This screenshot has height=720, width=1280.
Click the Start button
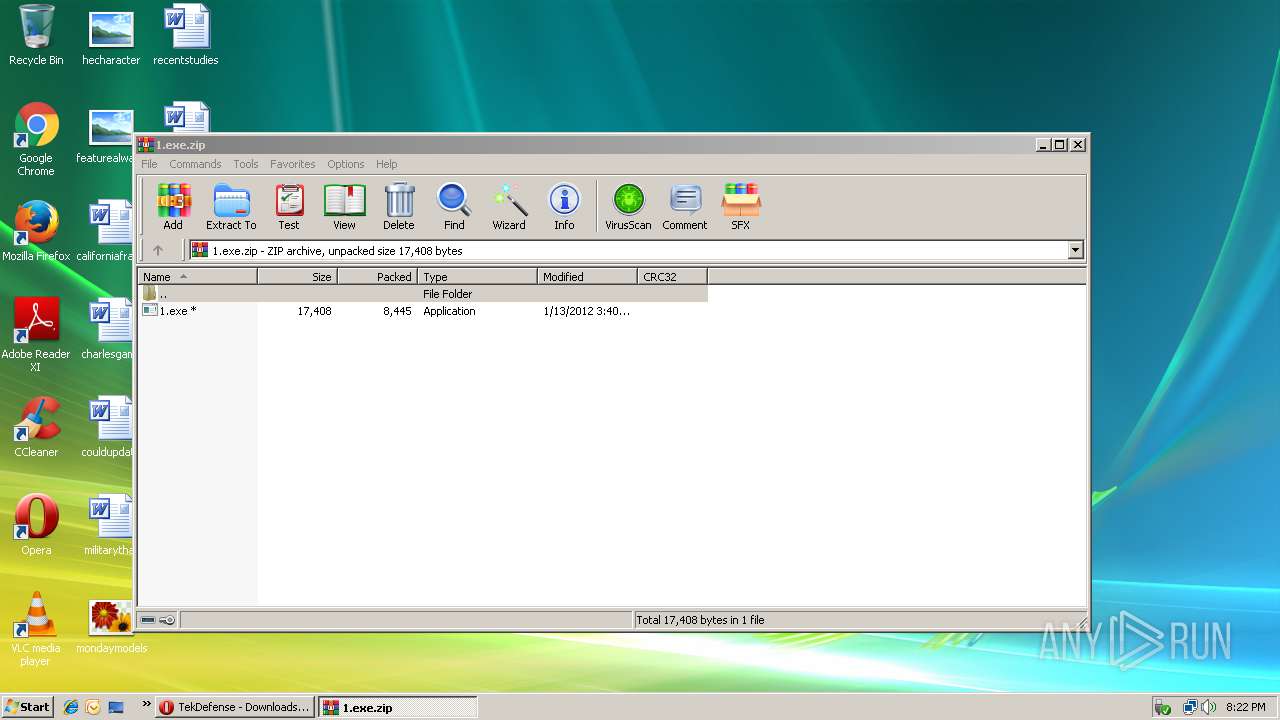pyautogui.click(x=28, y=707)
